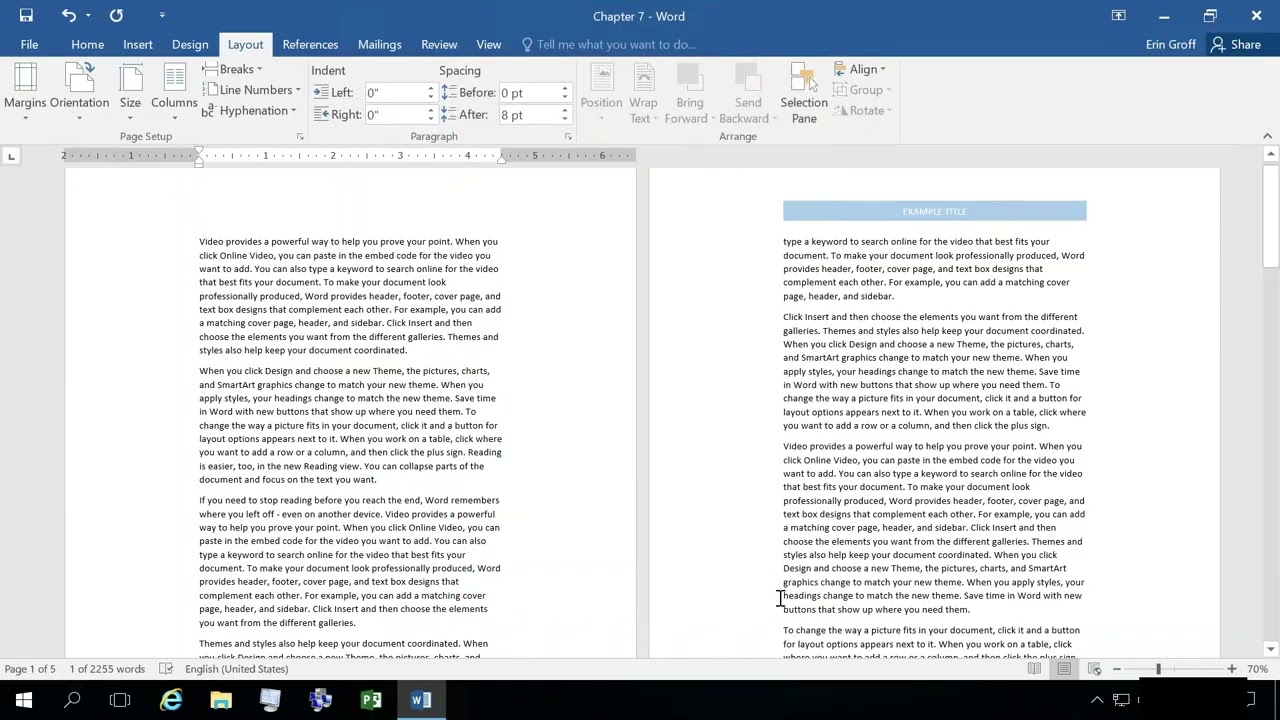Adjust the zoom slider handle
The height and width of the screenshot is (720, 1280).
coord(1158,669)
